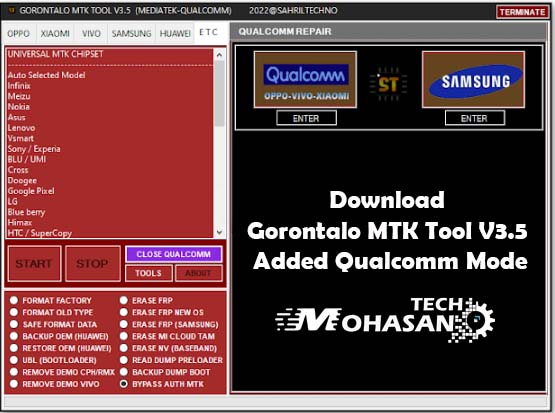Viewport: 555px width, 413px height.
Task: Switch to the OPPO tab
Action: pos(18,34)
